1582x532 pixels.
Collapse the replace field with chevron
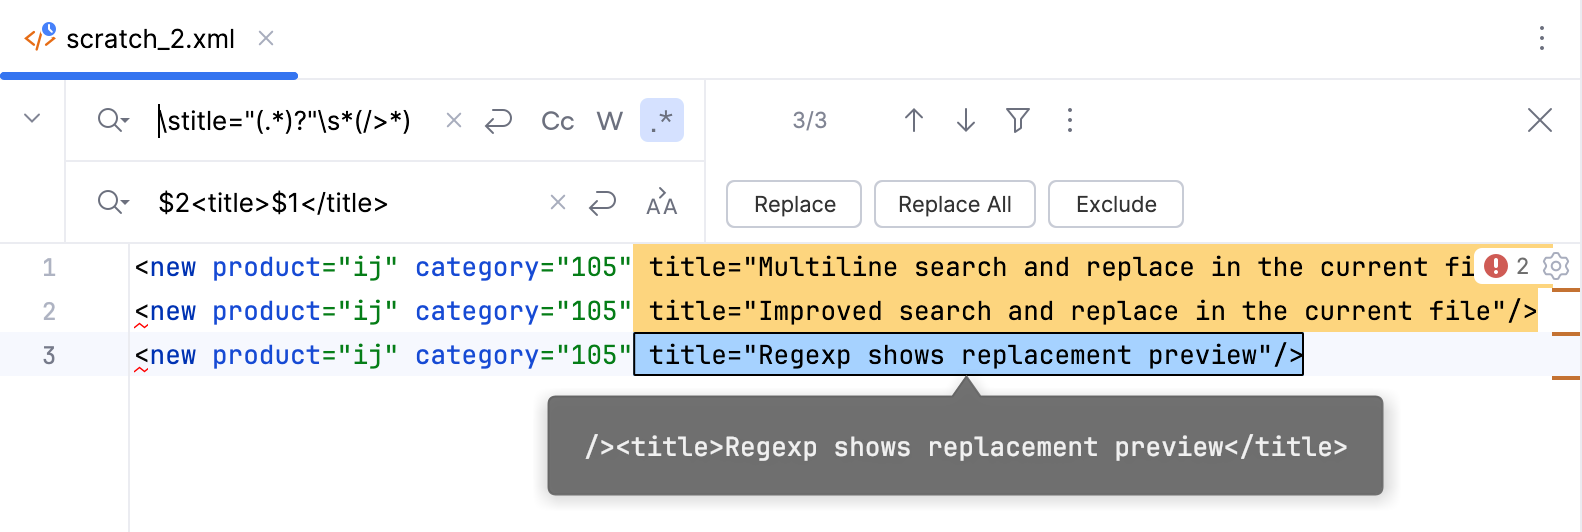tap(32, 119)
